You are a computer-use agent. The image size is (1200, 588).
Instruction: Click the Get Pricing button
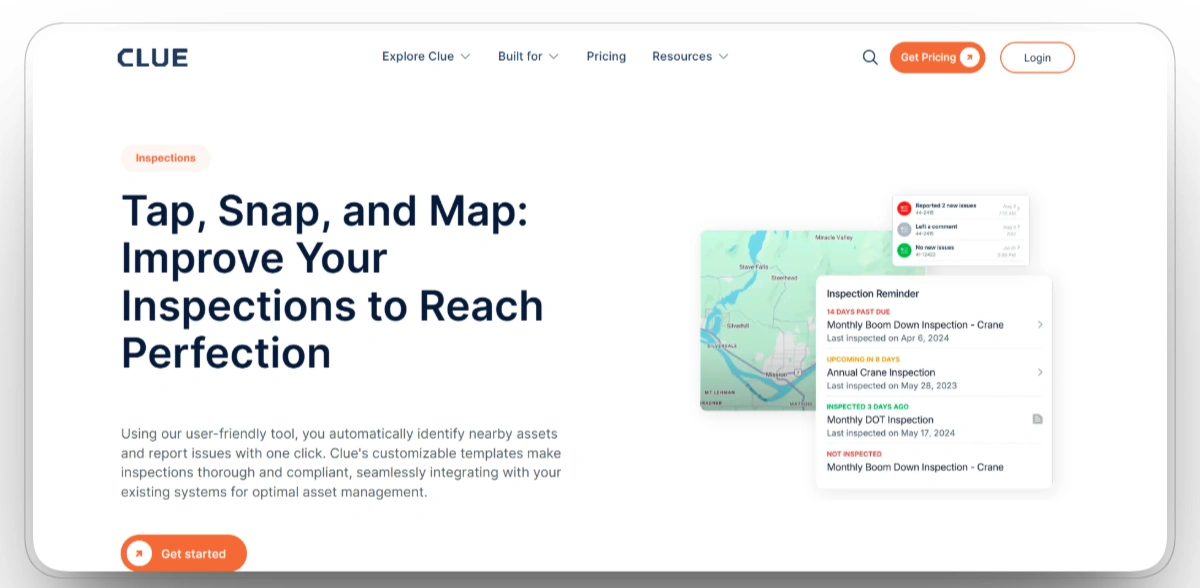pyautogui.click(x=937, y=57)
